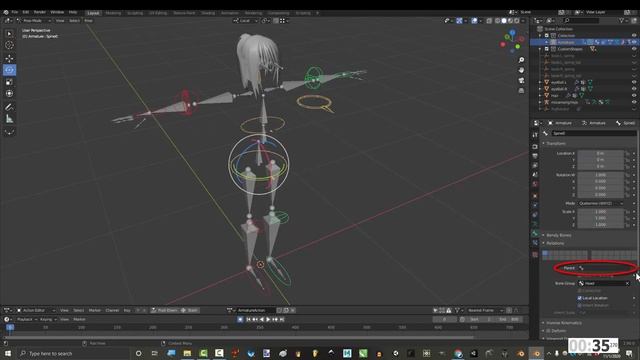Toggle visibility of eyeball.L object
This screenshot has height=360, width=640.
point(634,82)
